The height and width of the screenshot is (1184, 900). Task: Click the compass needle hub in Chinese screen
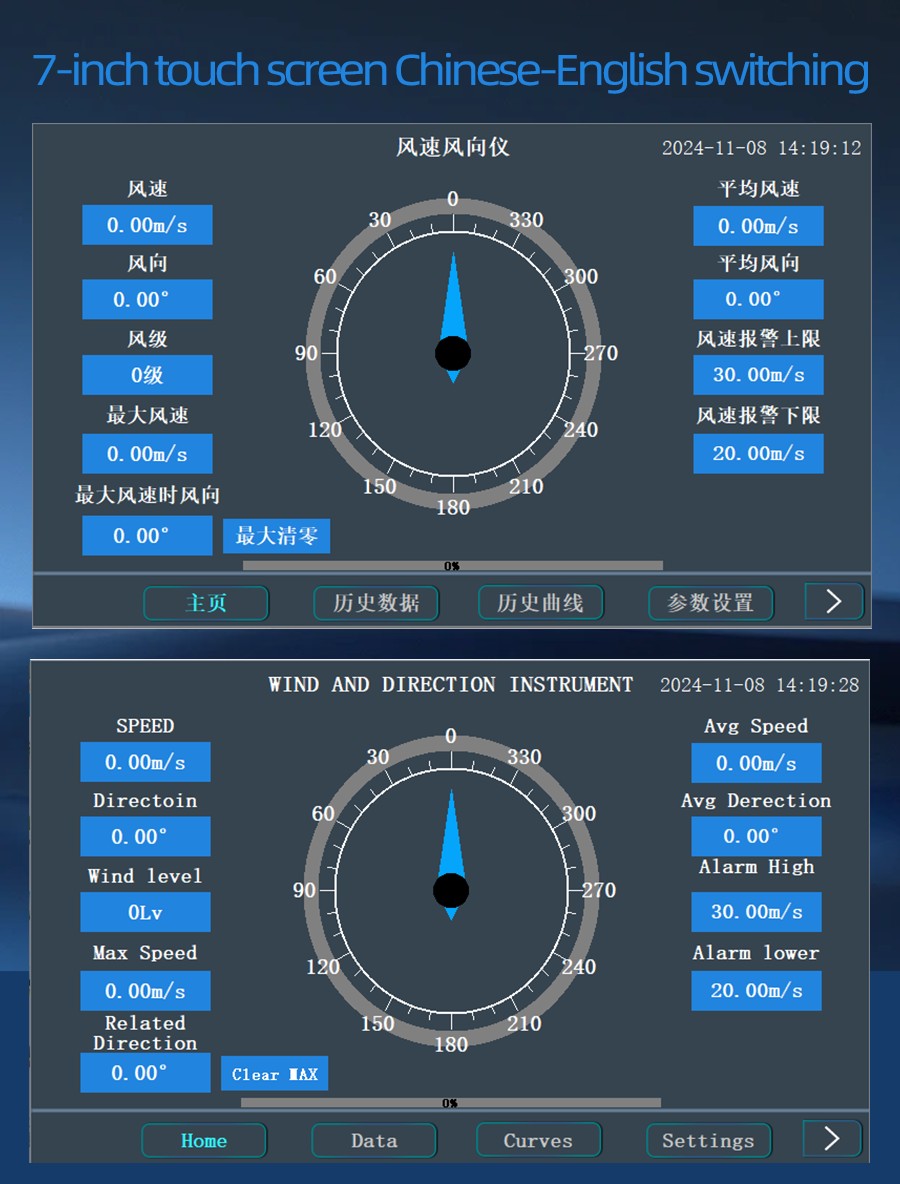point(453,353)
